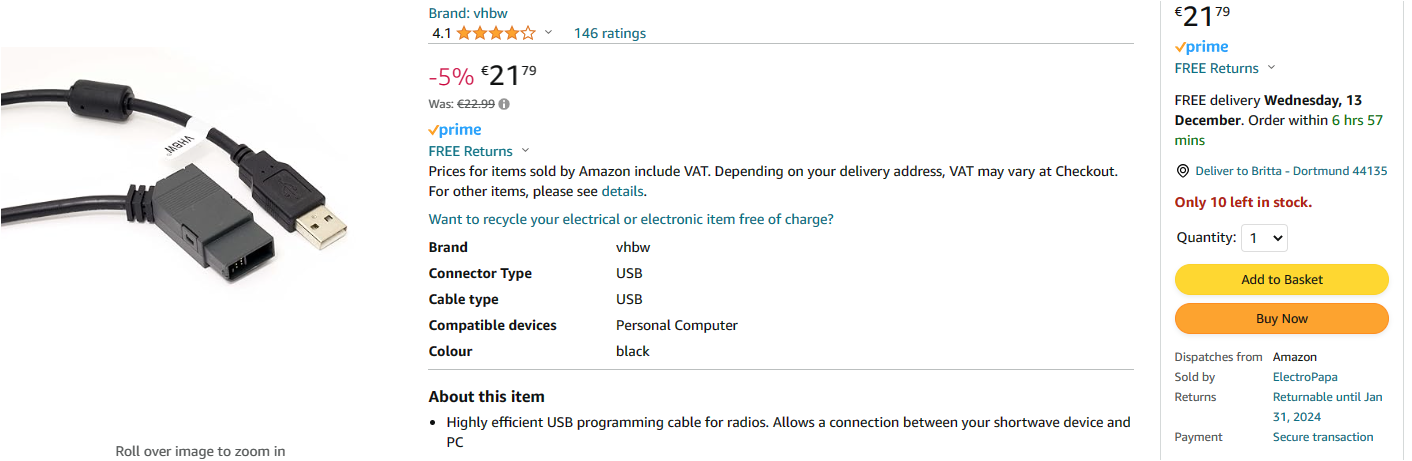Click the Returnable until Jan 31, 2024 link

coord(1327,406)
